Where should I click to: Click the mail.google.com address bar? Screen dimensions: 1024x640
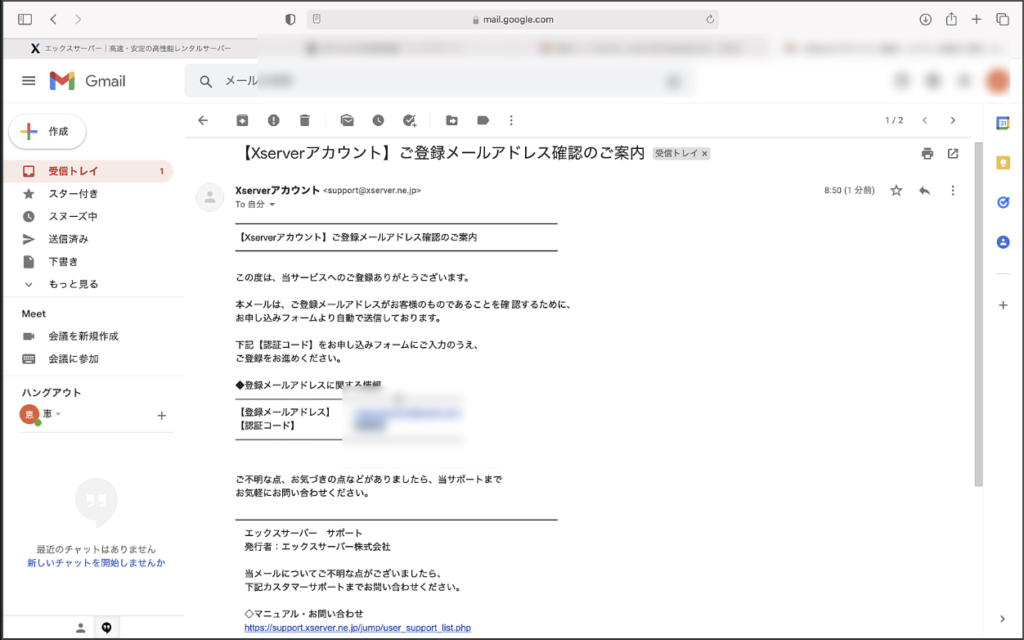click(513, 20)
